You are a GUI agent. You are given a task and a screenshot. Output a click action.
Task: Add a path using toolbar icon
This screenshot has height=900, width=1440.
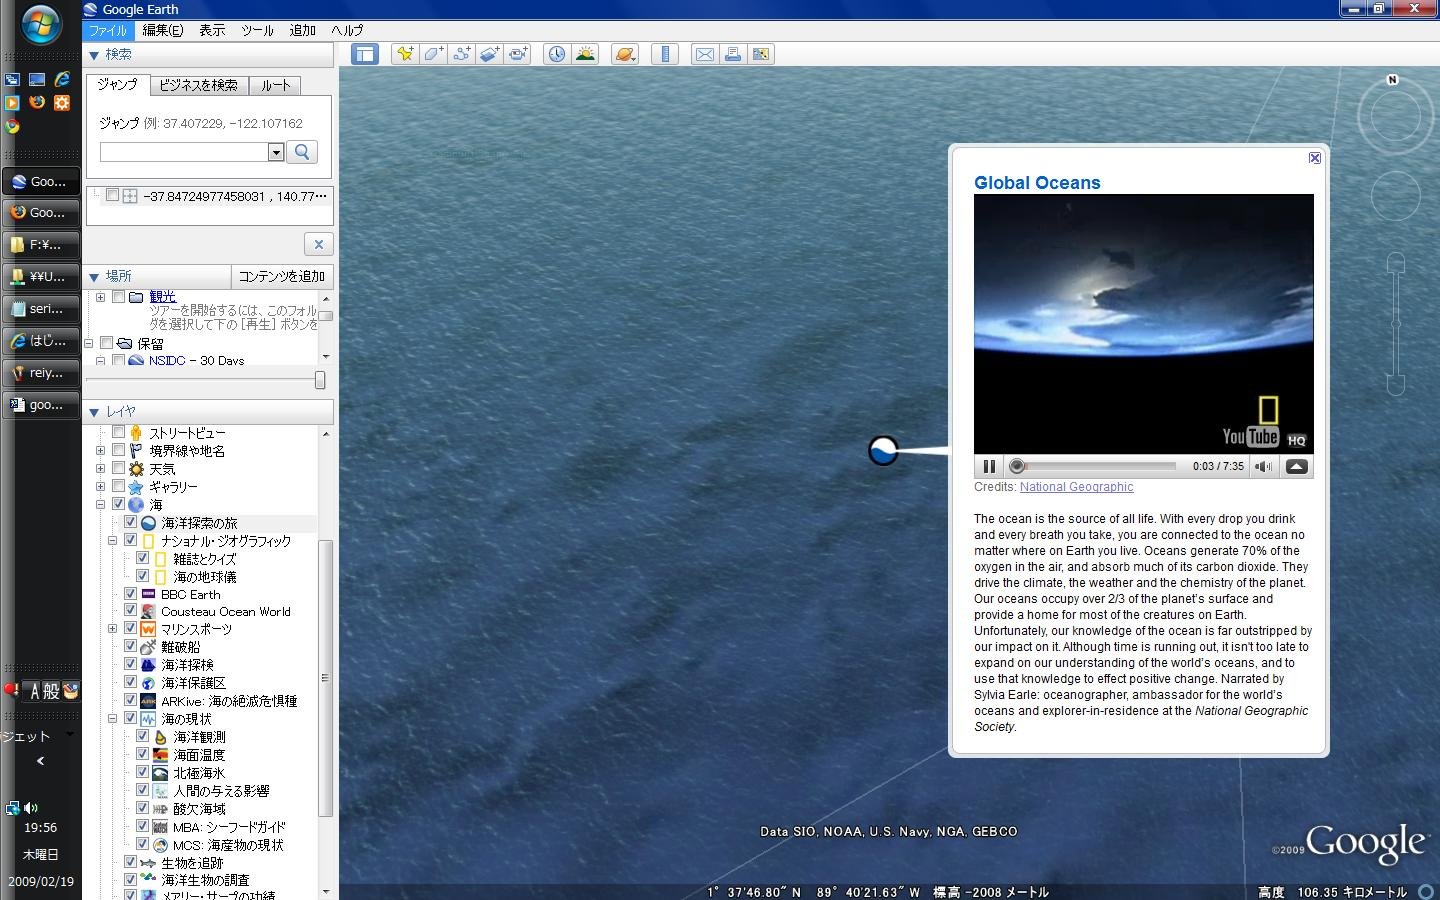point(461,54)
